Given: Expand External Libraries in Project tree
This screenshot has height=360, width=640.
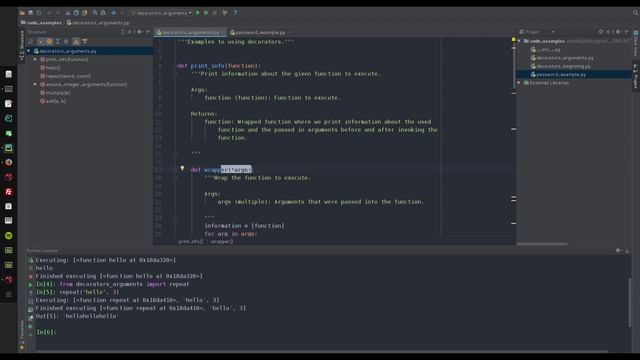Looking at the screenshot, I should (519, 82).
